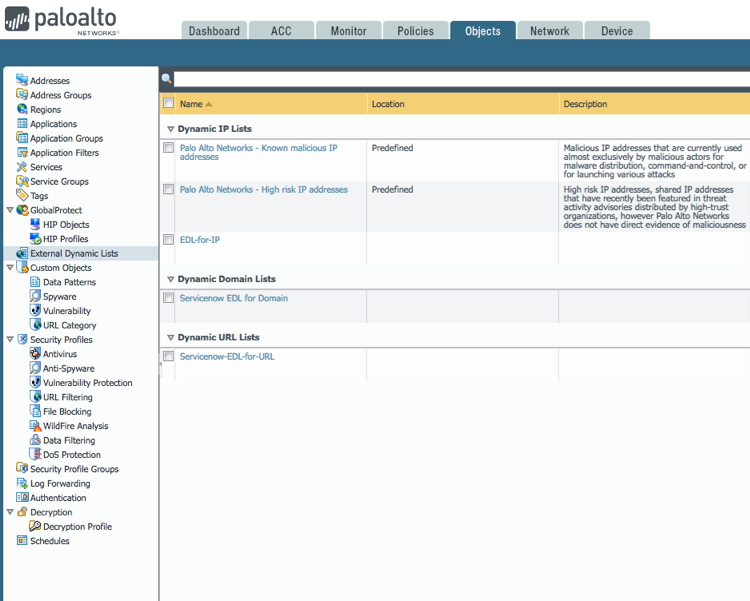Select Schedules in sidebar
Image resolution: width=750 pixels, height=601 pixels.
pyautogui.click(x=50, y=541)
